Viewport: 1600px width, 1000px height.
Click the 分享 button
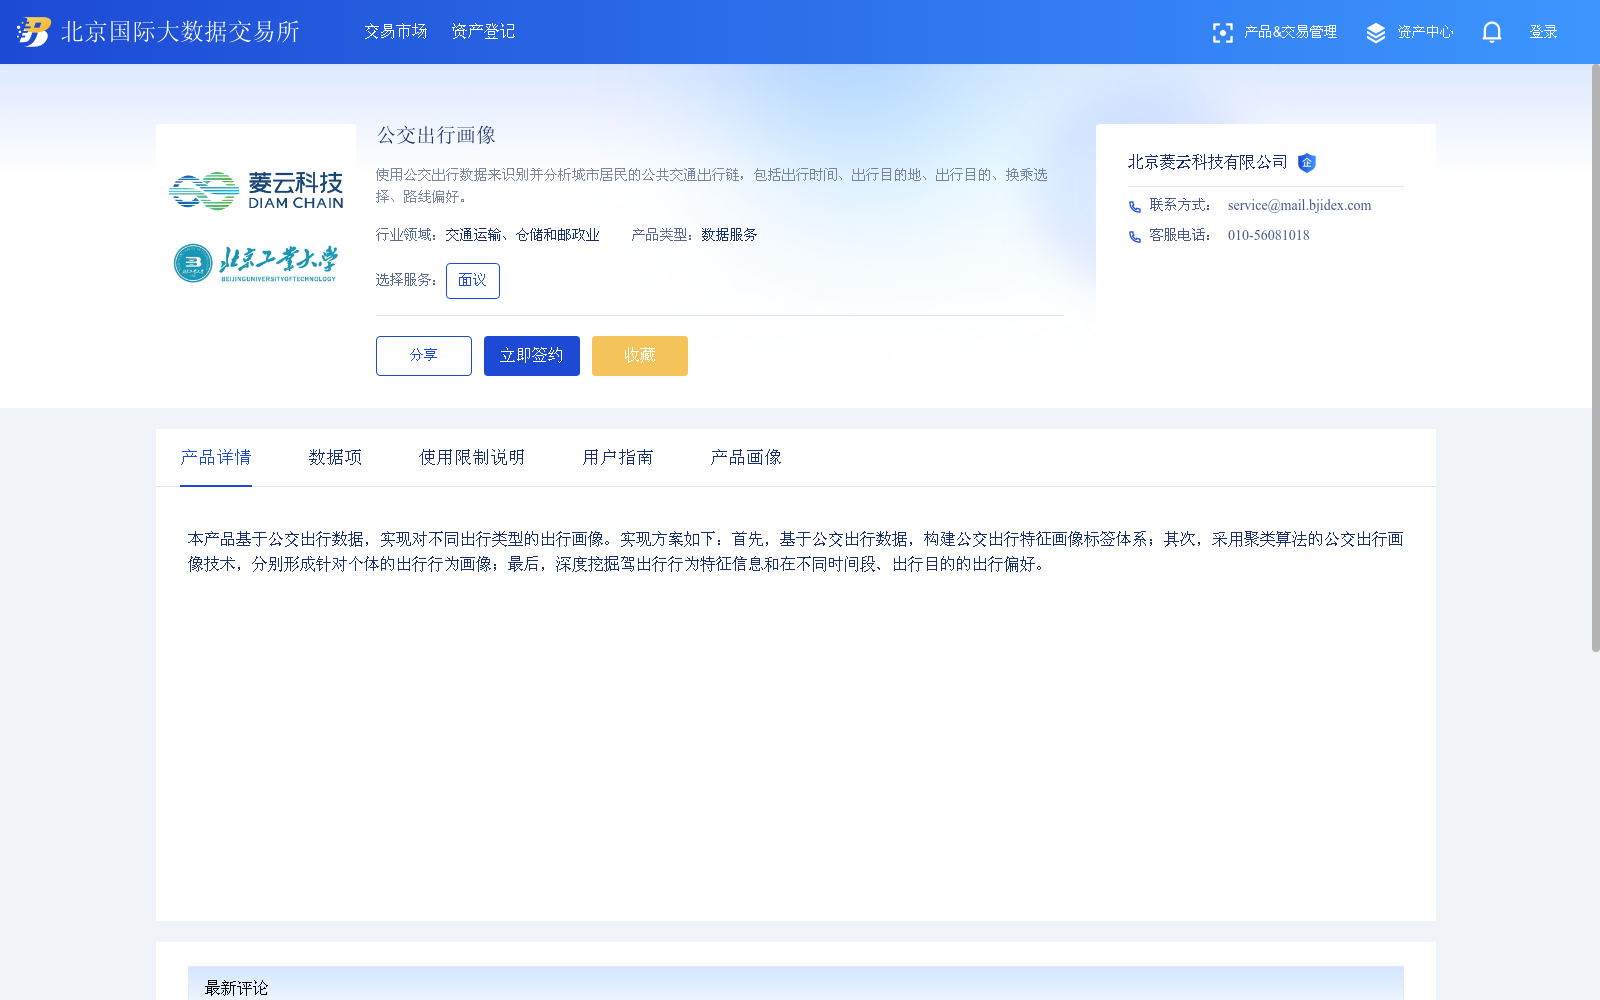coord(424,356)
